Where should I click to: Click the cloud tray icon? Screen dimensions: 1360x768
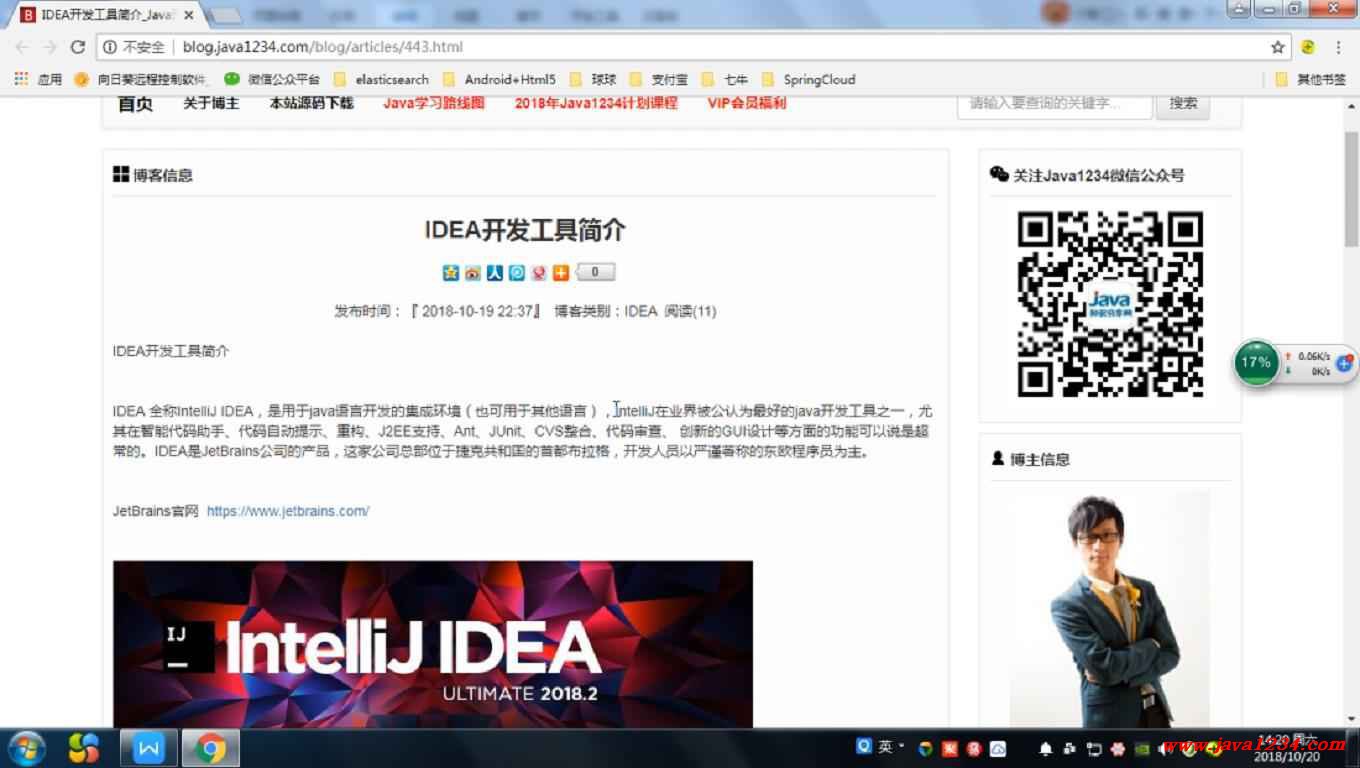(x=998, y=748)
